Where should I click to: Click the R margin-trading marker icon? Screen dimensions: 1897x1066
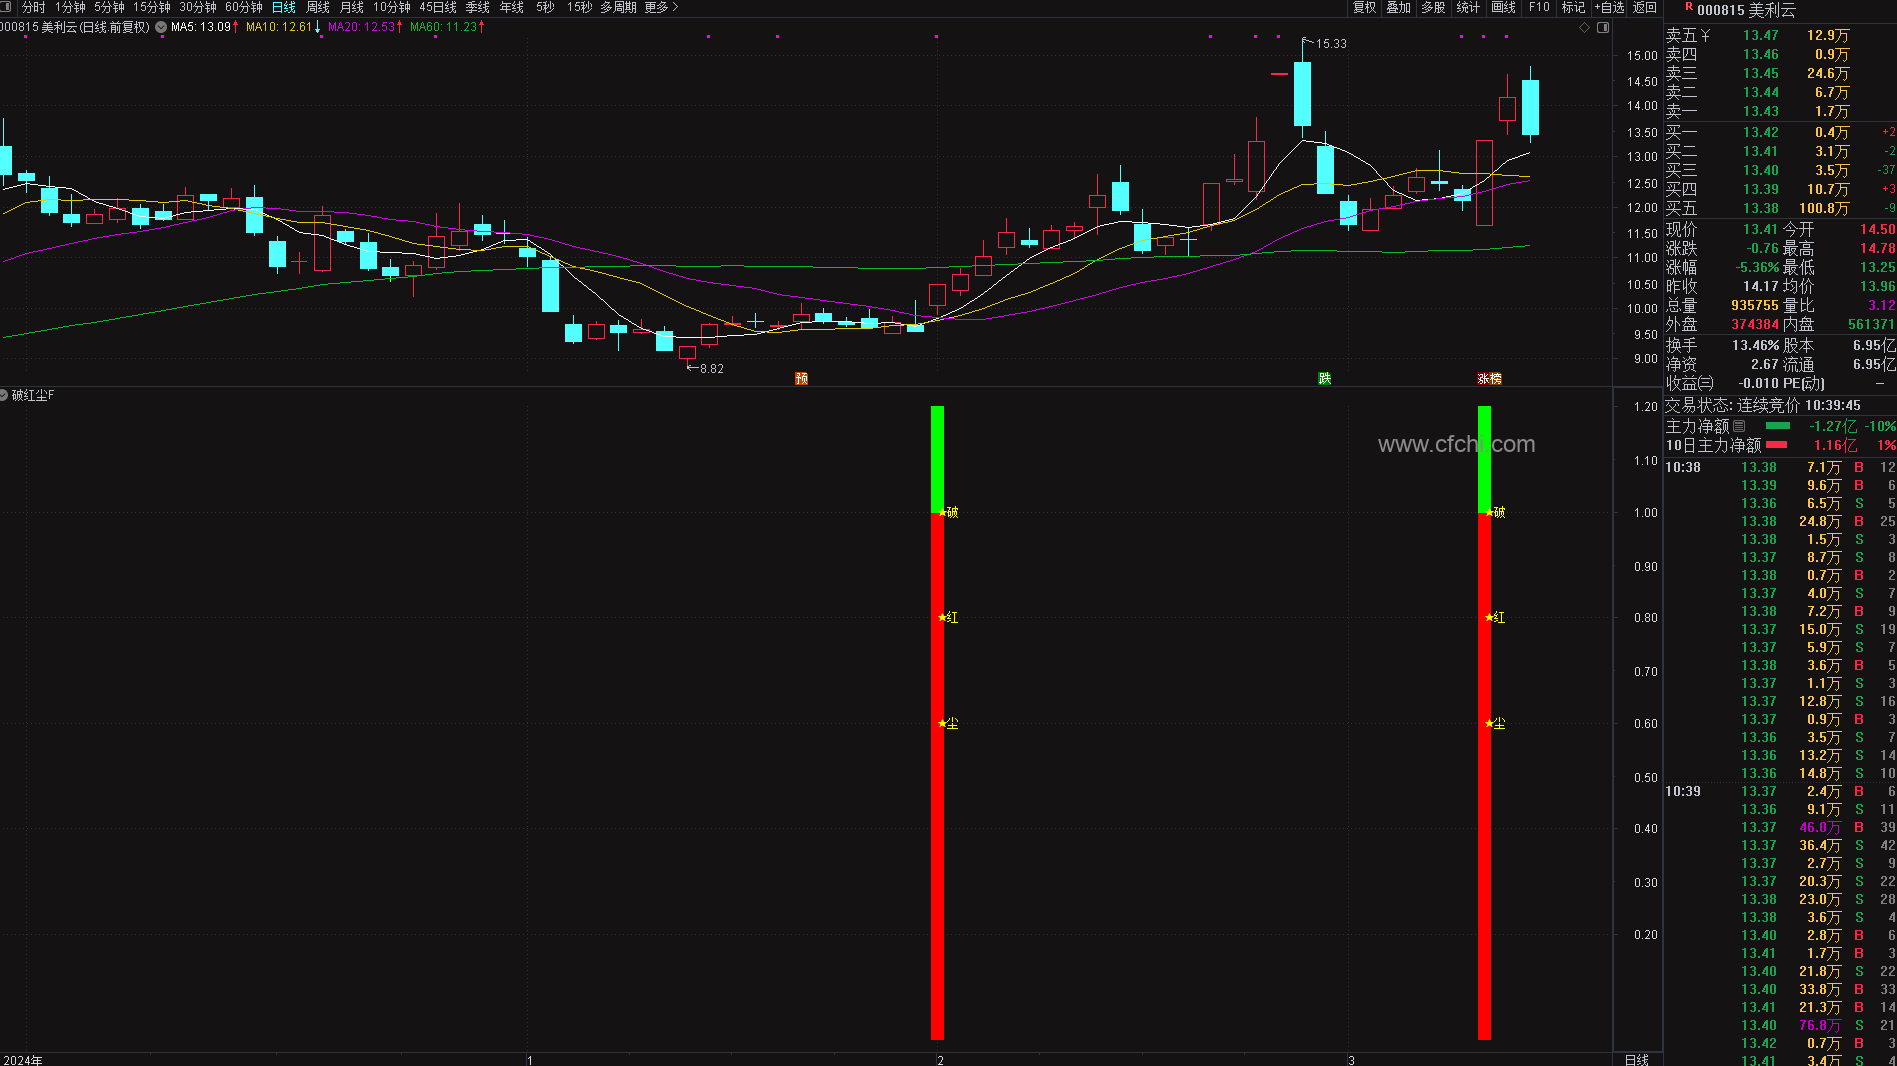pyautogui.click(x=1688, y=7)
